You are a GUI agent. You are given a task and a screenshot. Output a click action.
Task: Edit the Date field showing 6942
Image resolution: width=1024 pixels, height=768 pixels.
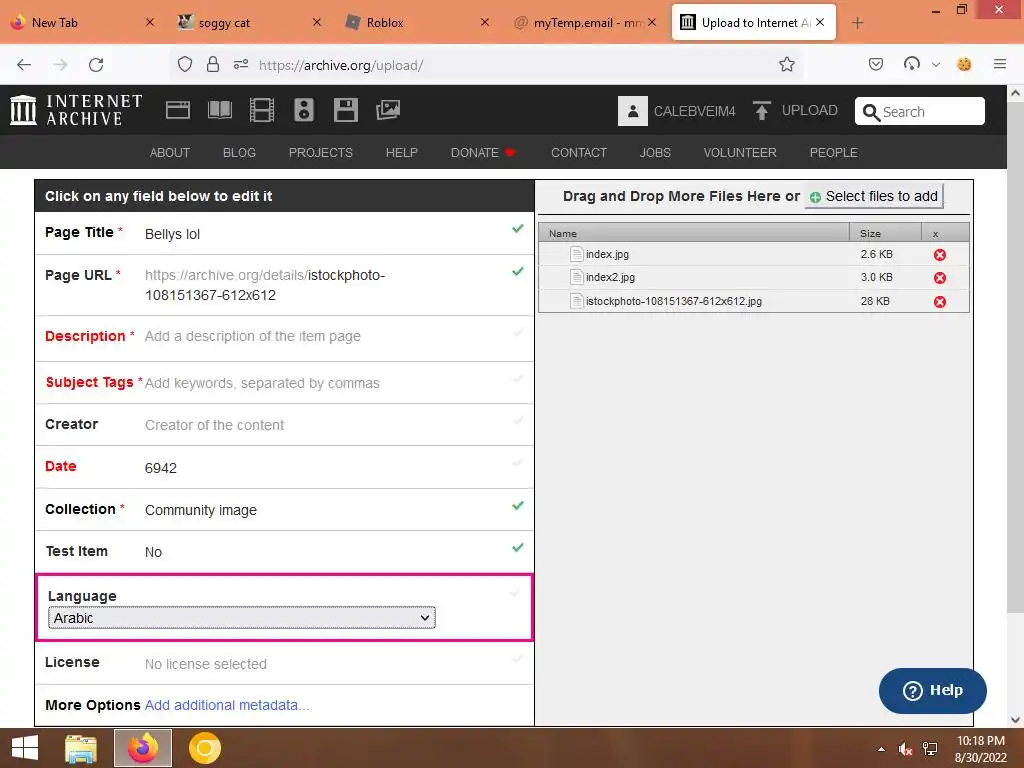point(285,467)
